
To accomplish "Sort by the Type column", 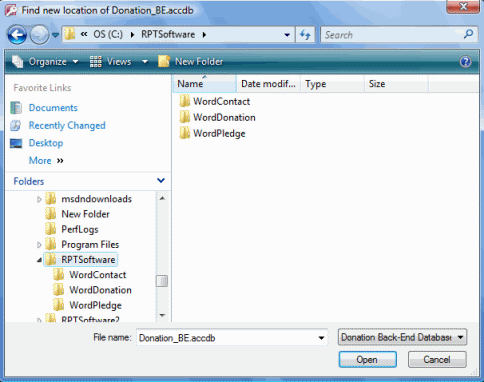I will tap(332, 84).
